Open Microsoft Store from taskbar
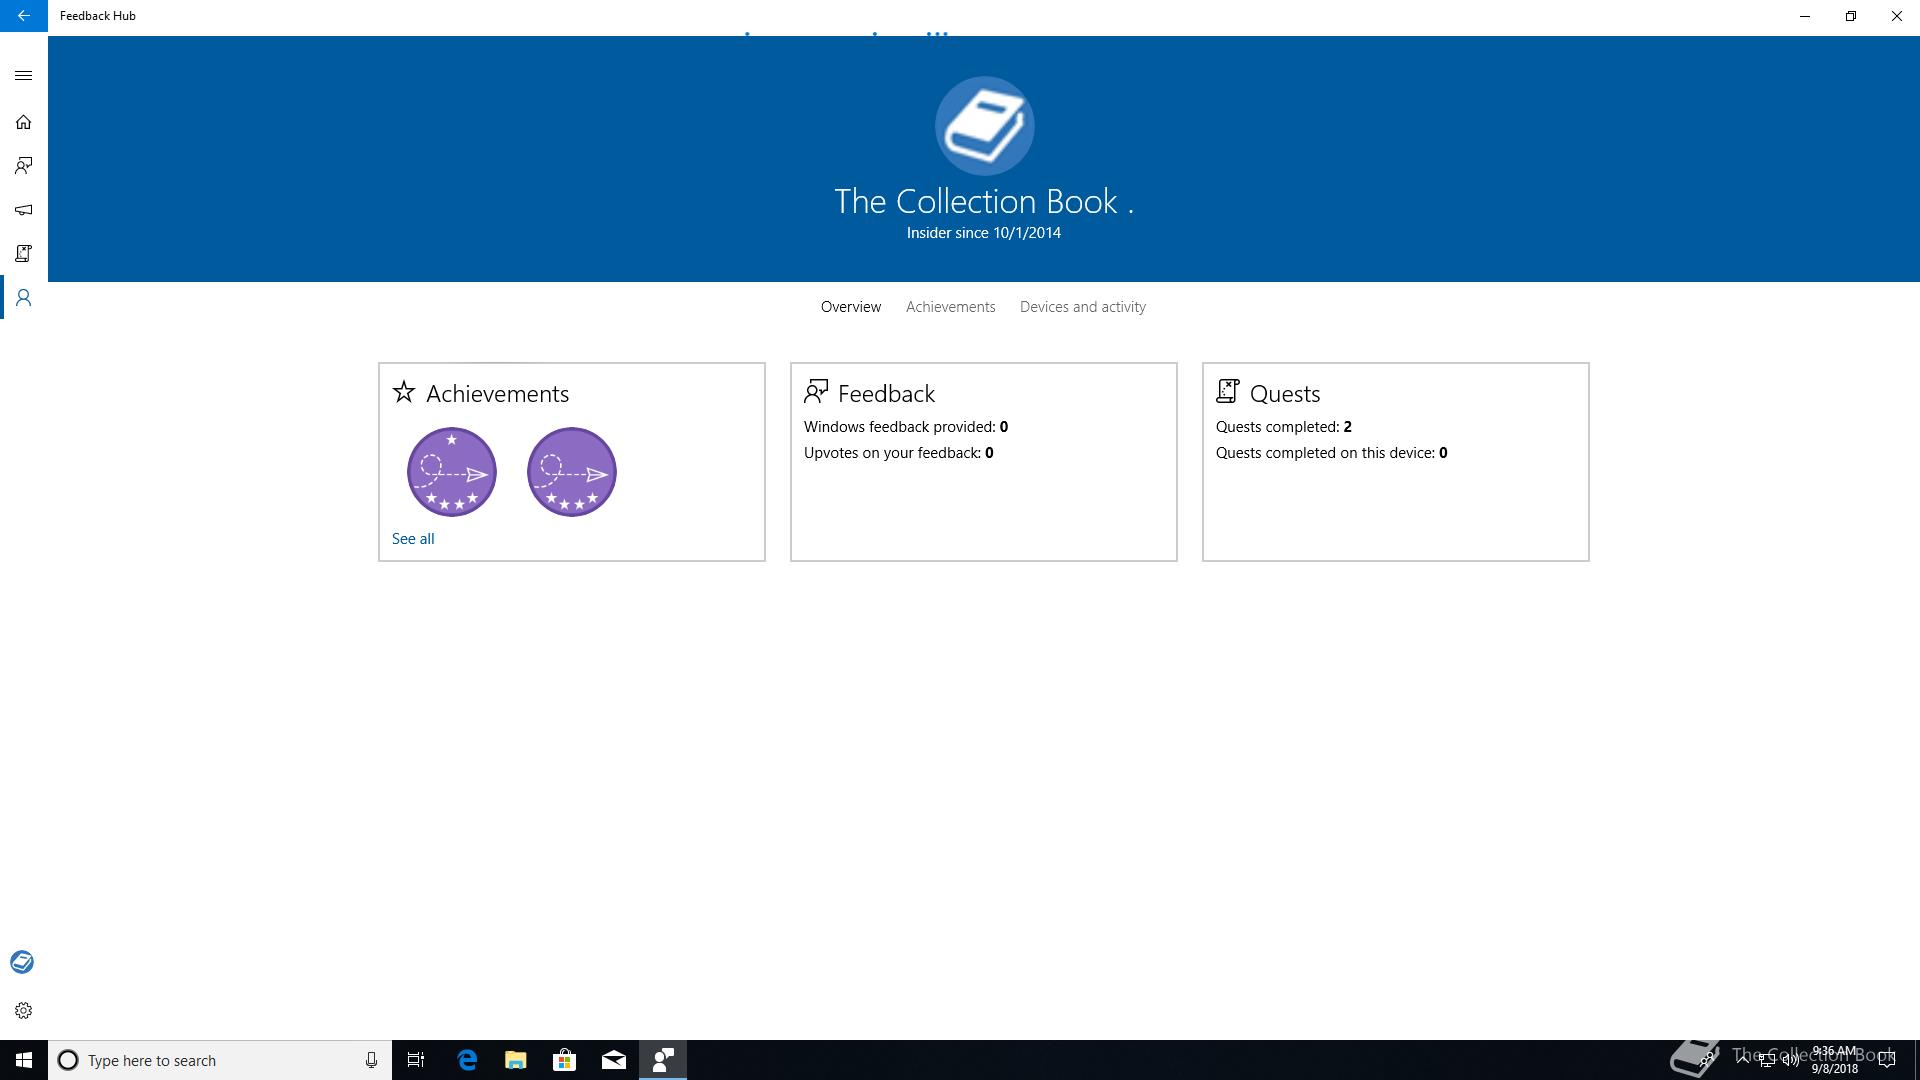Screen dimensions: 1920x1080 565,1060
